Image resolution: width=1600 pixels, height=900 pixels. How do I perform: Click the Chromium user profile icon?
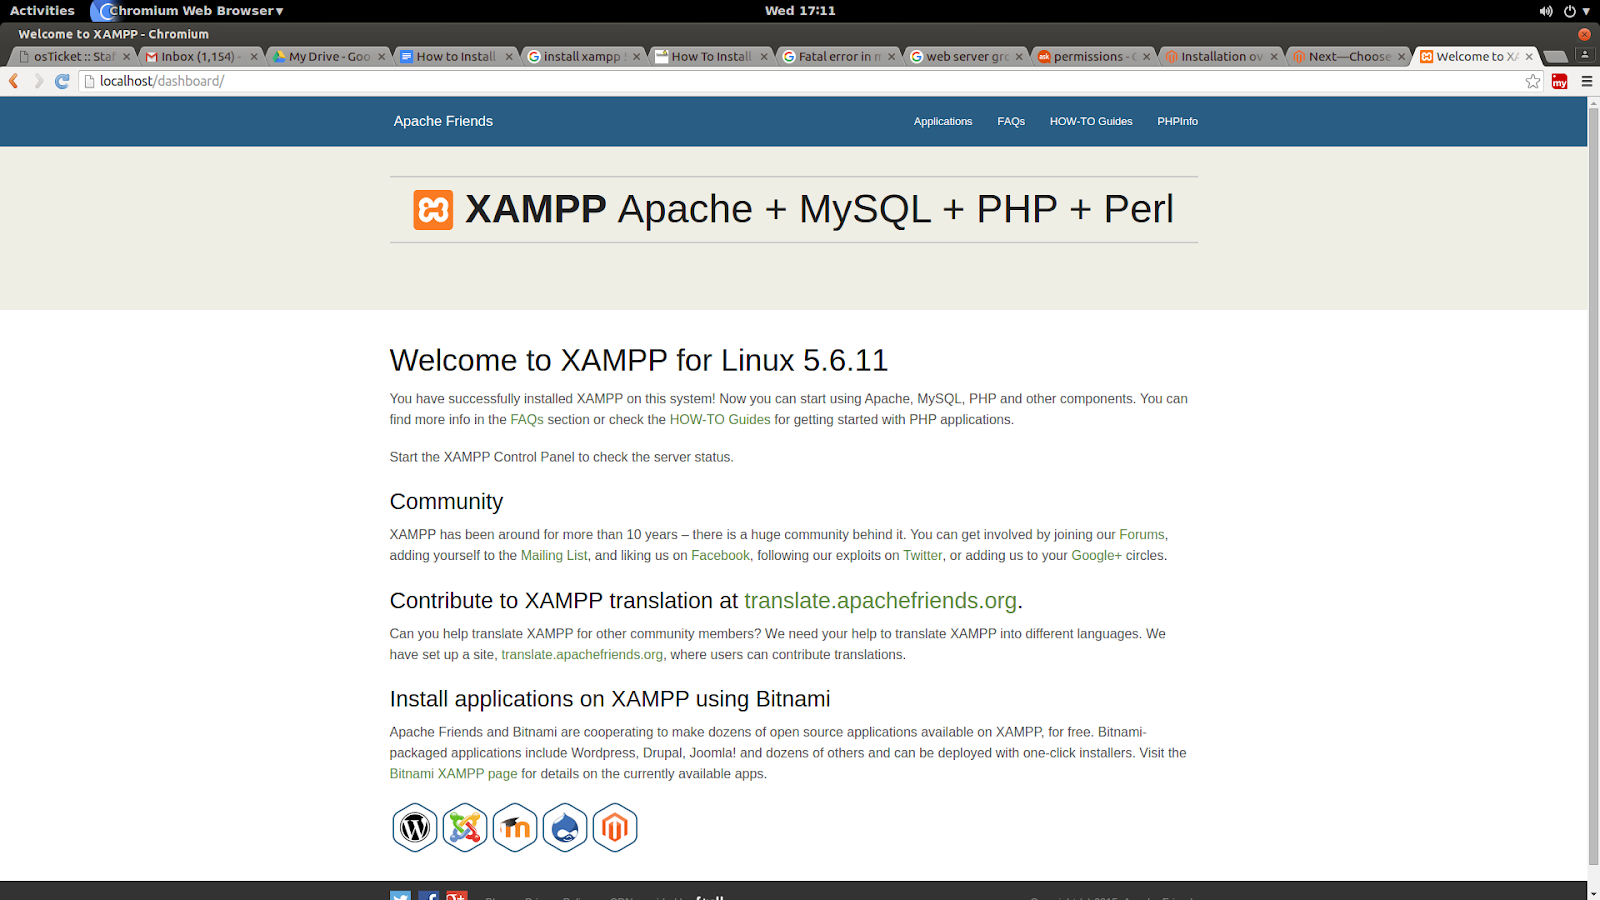click(x=1585, y=54)
